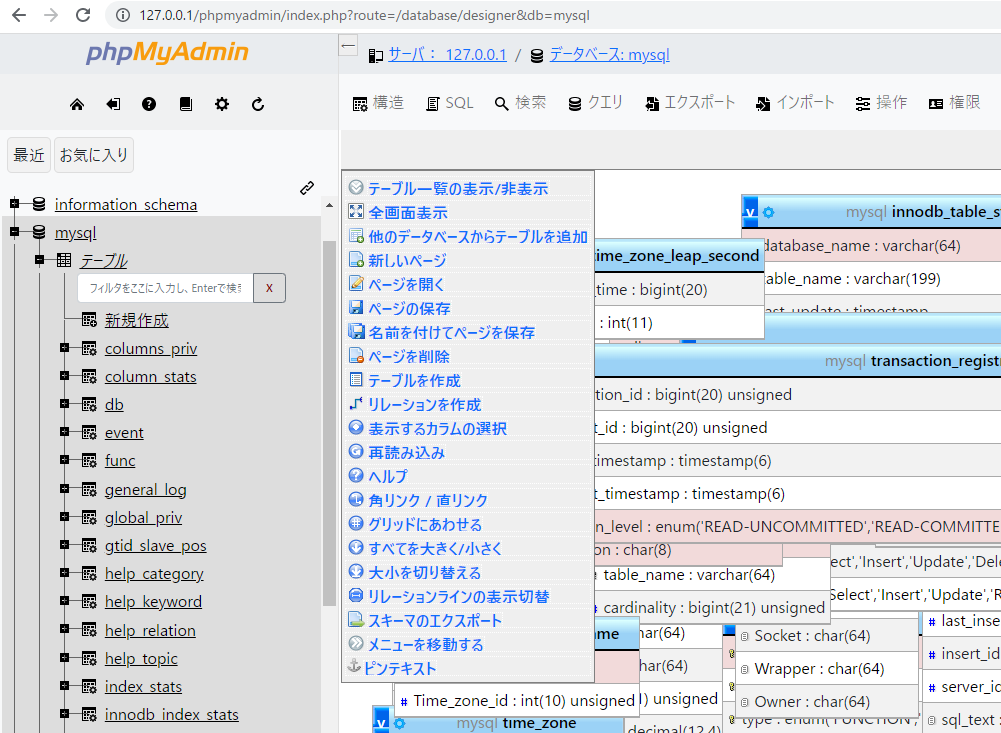The width and height of the screenshot is (1001, 733).
Task: Expand the general_log table node
Action: pyautogui.click(x=64, y=488)
